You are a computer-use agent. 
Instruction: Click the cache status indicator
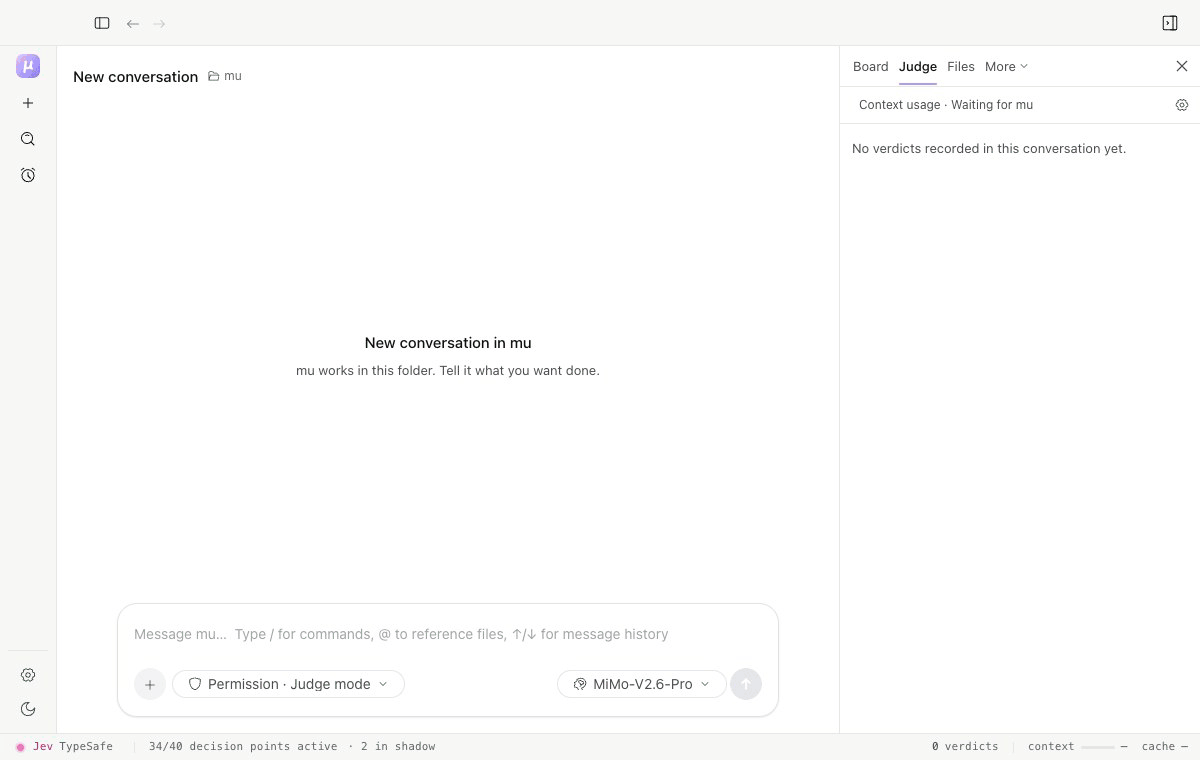pyautogui.click(x=1165, y=746)
